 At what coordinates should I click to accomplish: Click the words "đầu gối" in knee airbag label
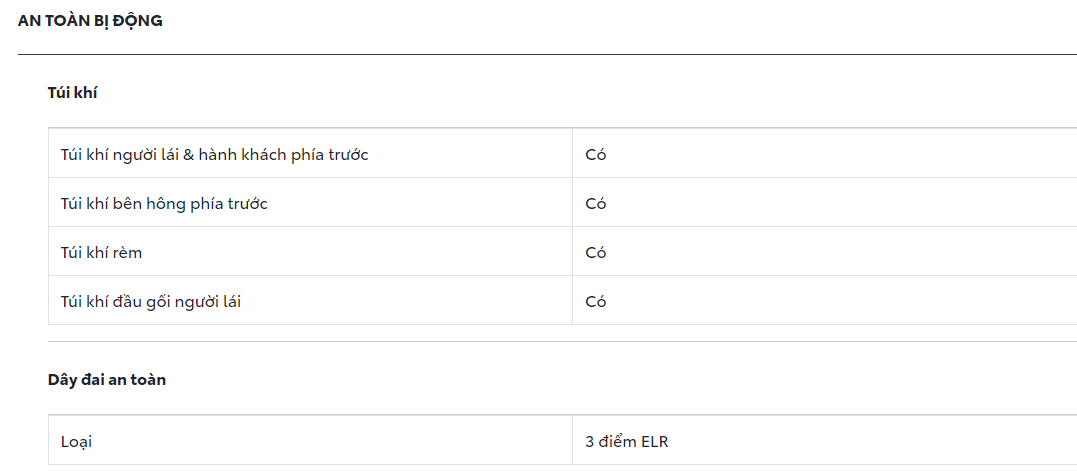click(144, 301)
